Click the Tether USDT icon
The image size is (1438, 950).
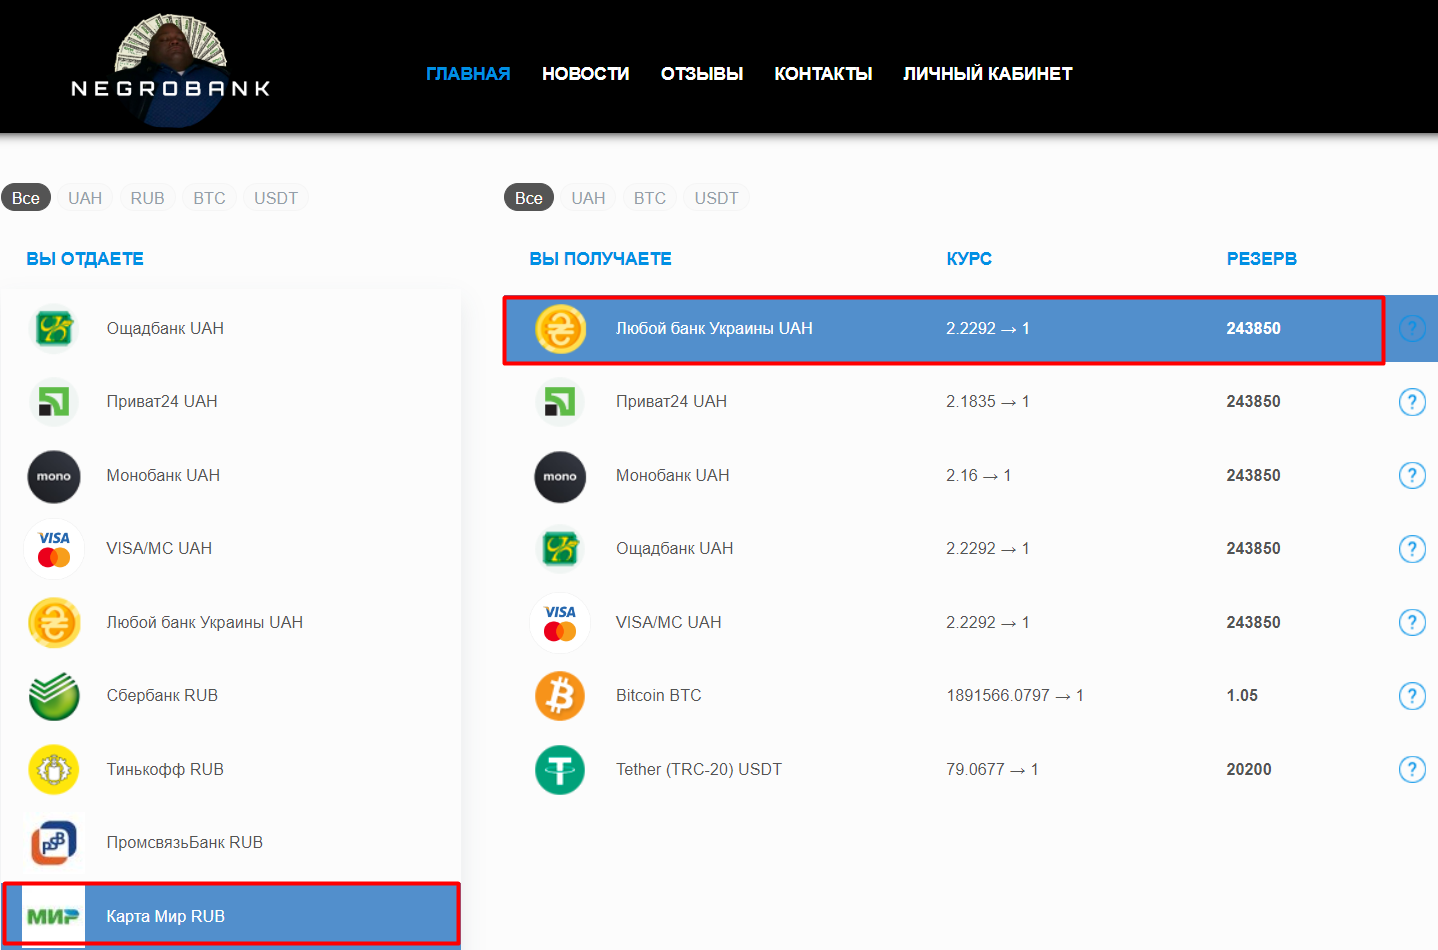[x=560, y=769]
